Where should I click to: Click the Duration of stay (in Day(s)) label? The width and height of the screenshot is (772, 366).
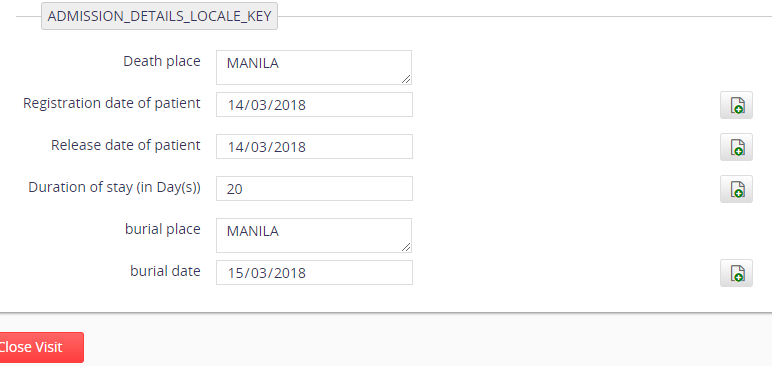tap(115, 188)
